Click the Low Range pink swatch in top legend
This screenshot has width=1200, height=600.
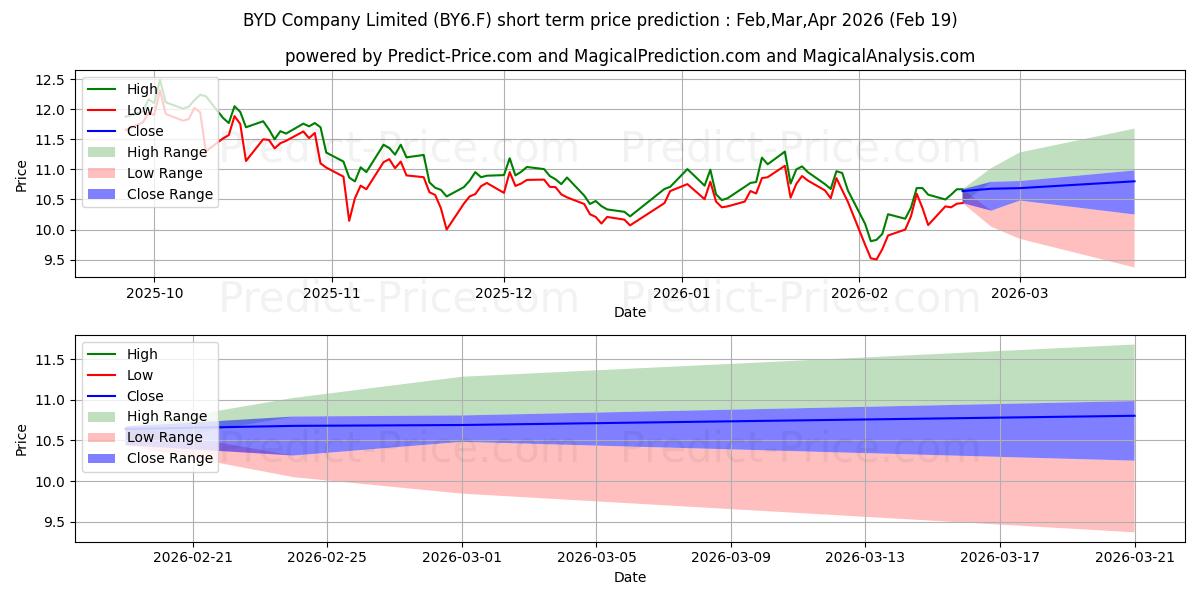[x=104, y=173]
